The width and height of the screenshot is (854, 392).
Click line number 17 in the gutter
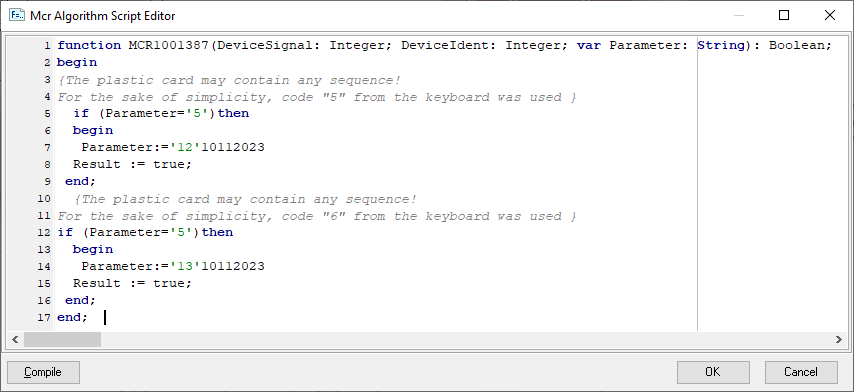tap(45, 317)
